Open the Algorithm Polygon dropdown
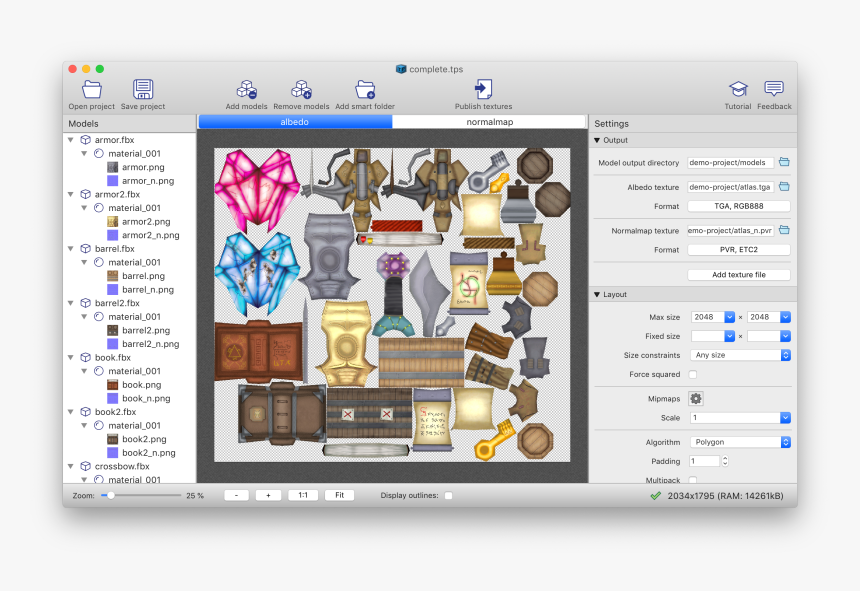The width and height of the screenshot is (860, 591). [740, 442]
